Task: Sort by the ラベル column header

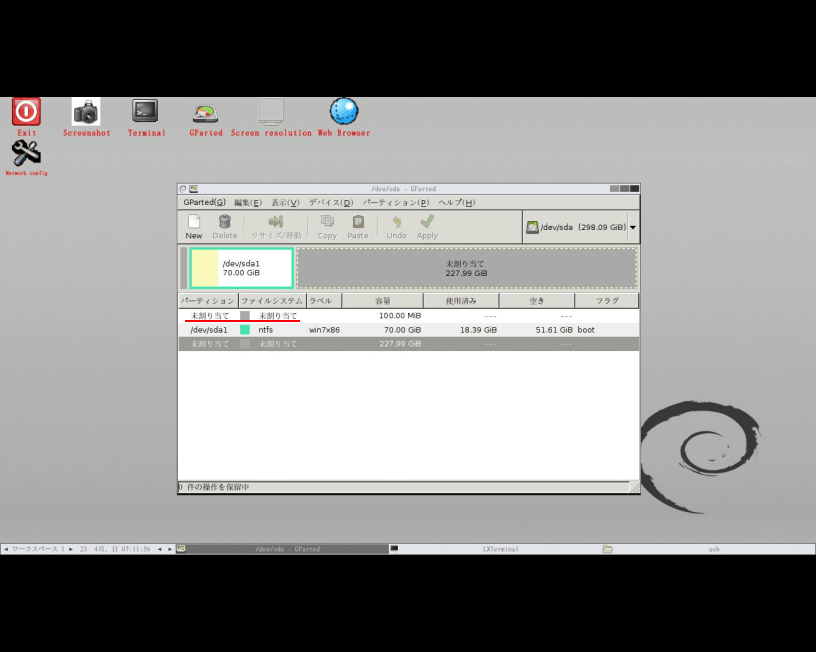Action: [324, 301]
